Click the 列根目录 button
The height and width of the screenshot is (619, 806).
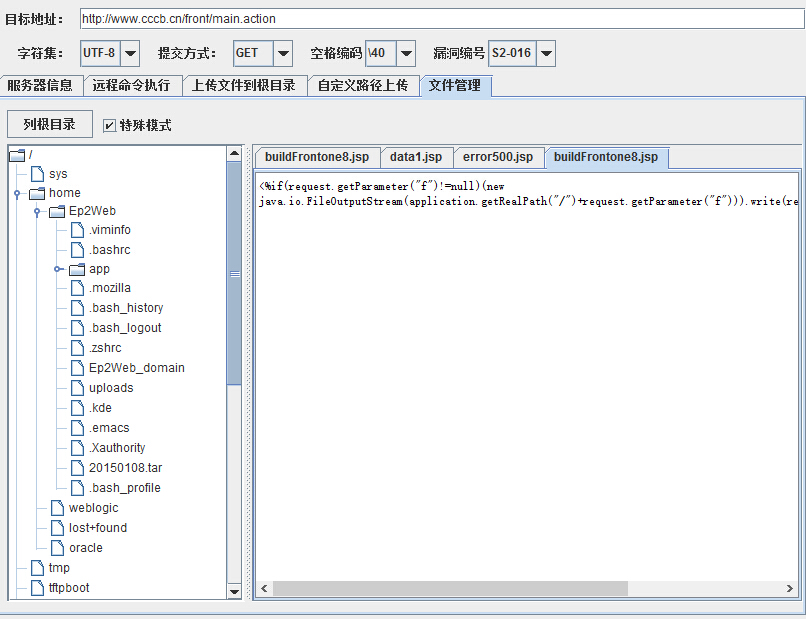click(50, 124)
